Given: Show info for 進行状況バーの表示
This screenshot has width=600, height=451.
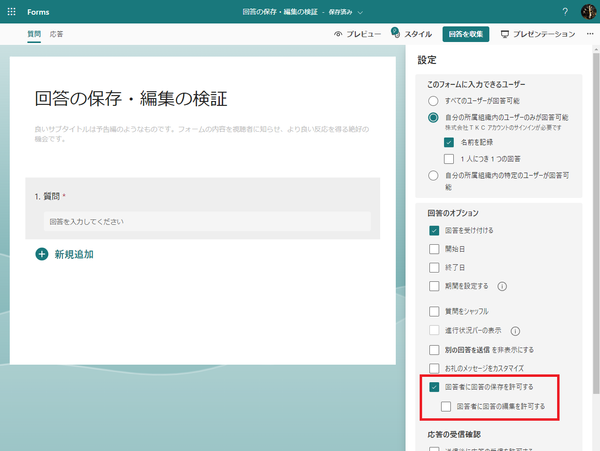Looking at the screenshot, I should pyautogui.click(x=515, y=331).
